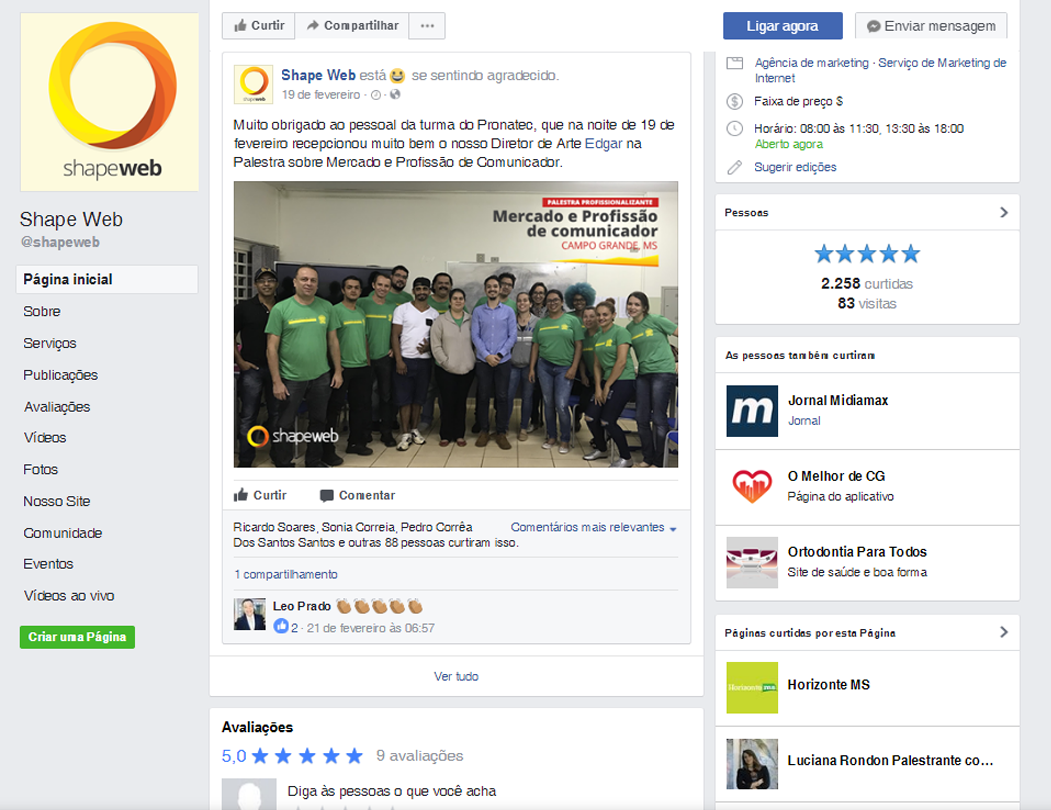This screenshot has width=1051, height=810.
Task: Expand Pessoas section chevron
Action: pyautogui.click(x=1003, y=213)
